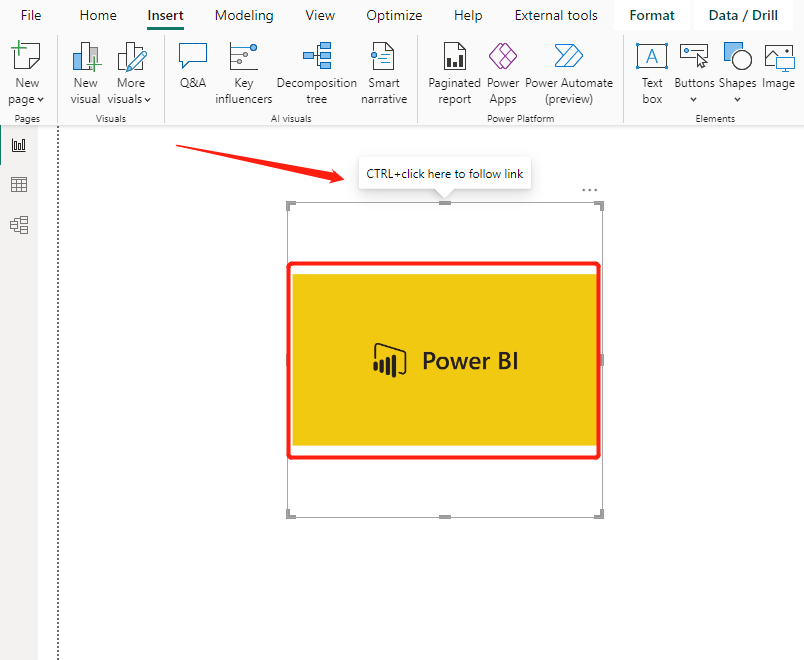Screen dimensions: 804x660
Task: Add a Smart narrative visual
Action: pos(384,73)
